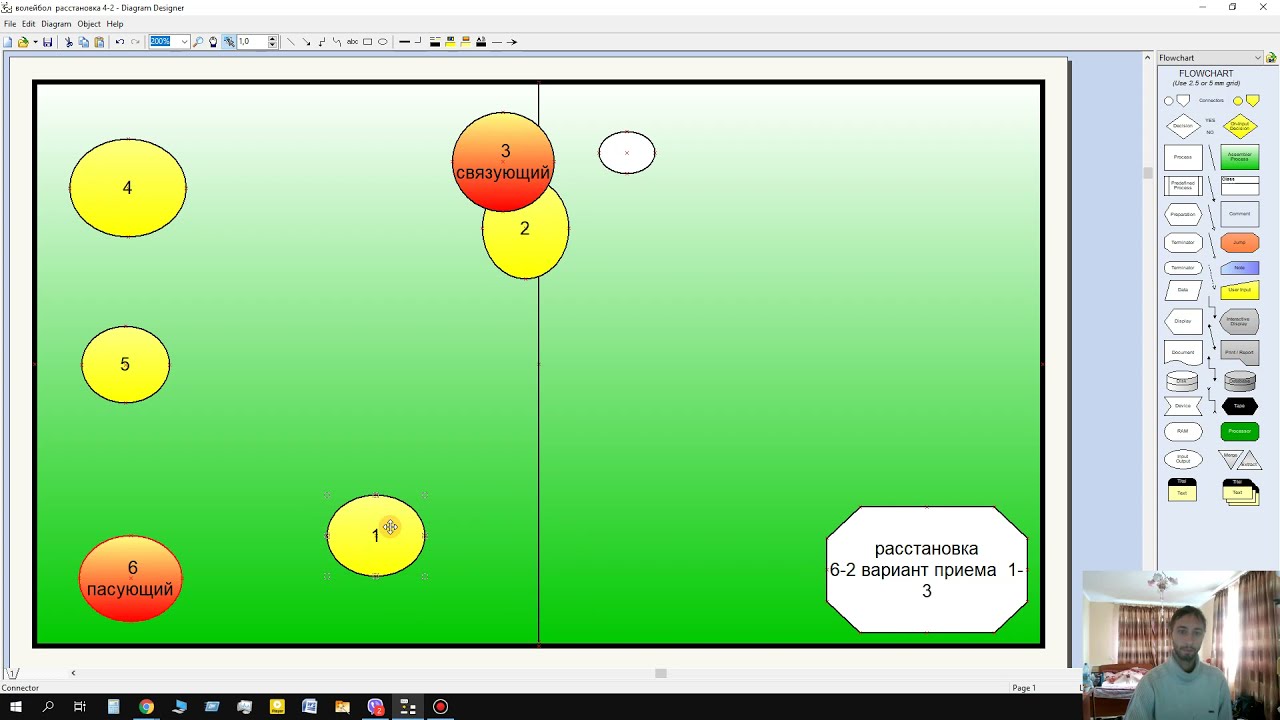Select the hand pan tool
Image resolution: width=1280 pixels, height=720 pixels.
click(213, 42)
